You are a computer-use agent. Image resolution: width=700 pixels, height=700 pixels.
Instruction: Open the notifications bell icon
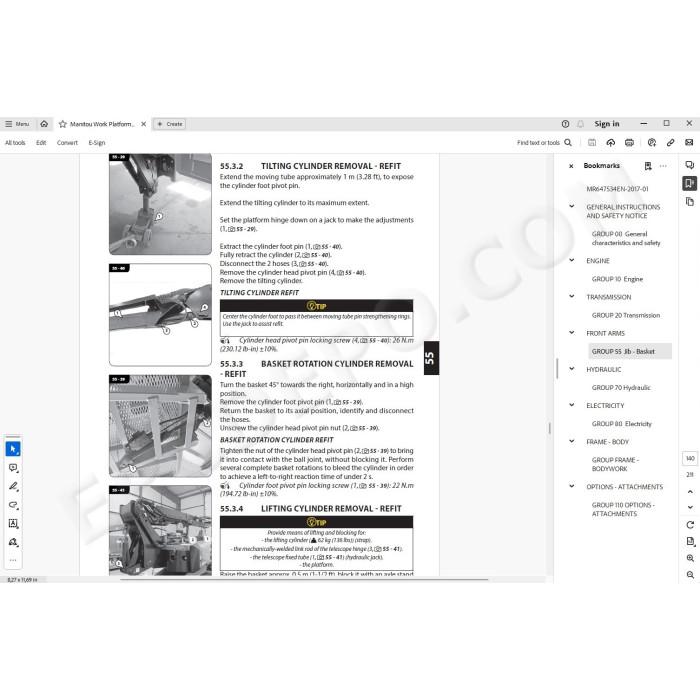pyautogui.click(x=580, y=124)
